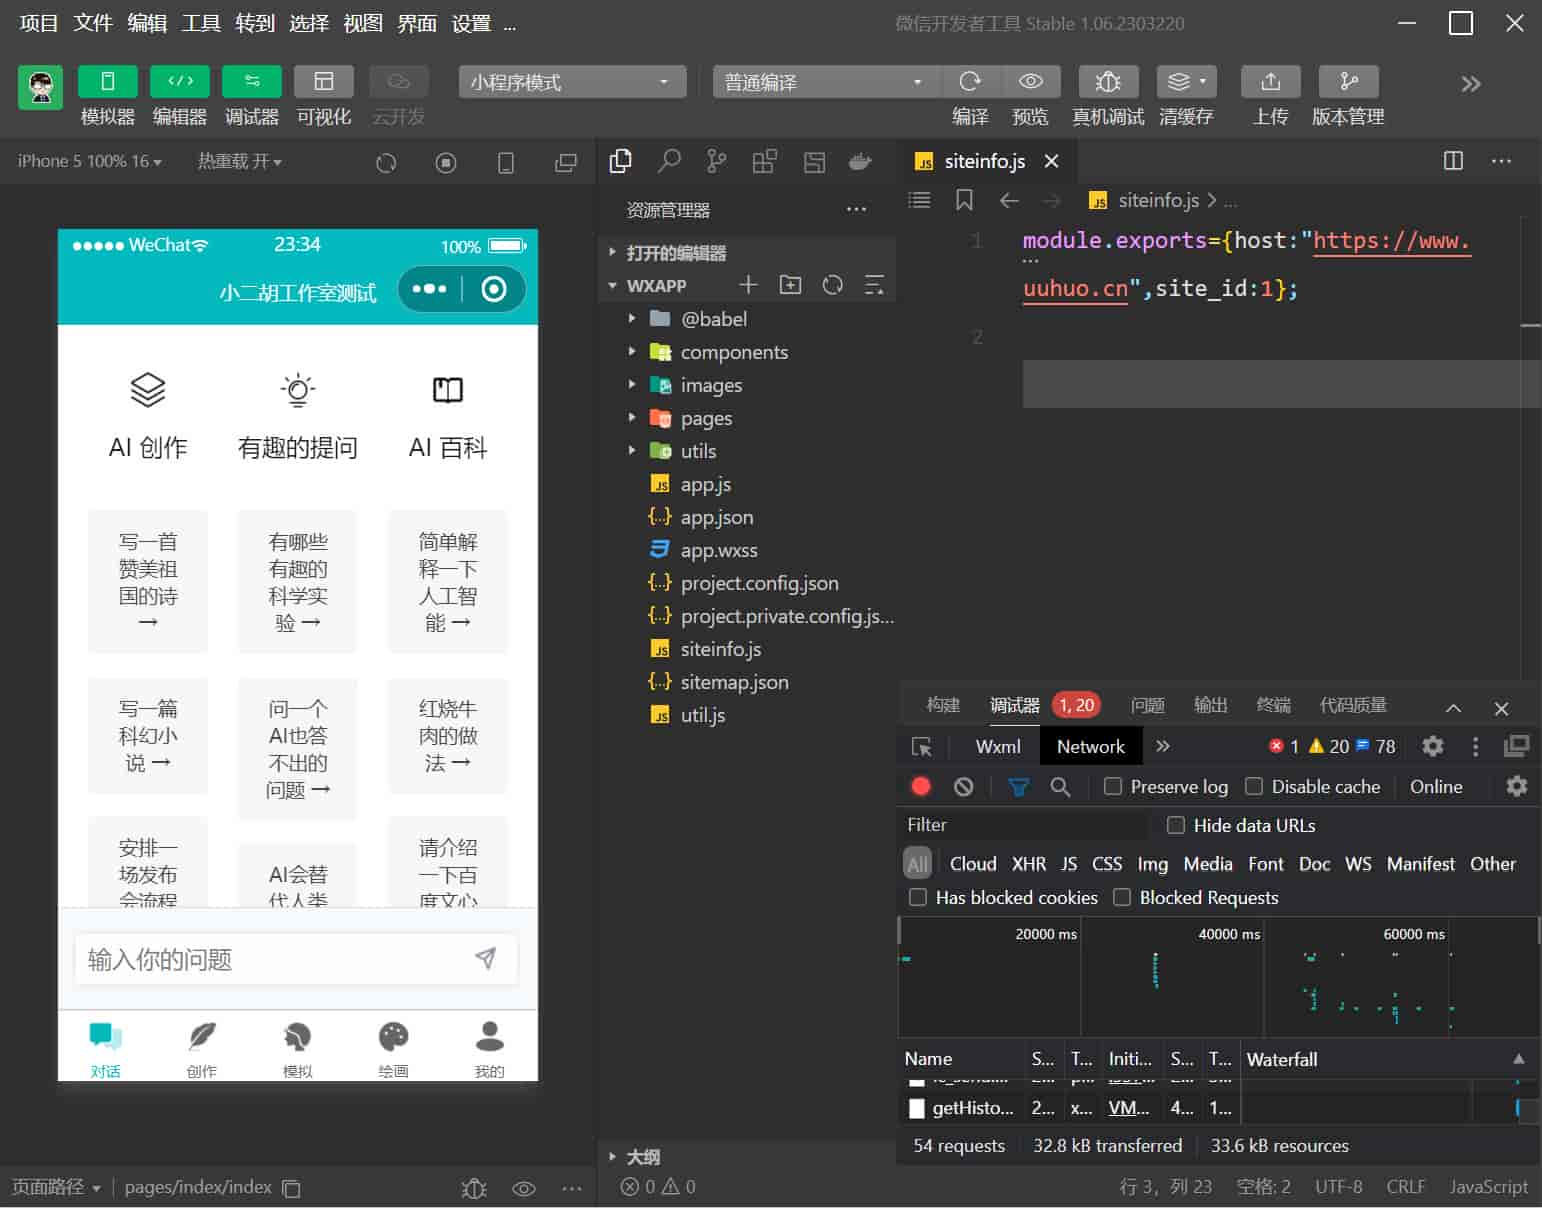The image size is (1542, 1208).
Task: Enable the Disable cache checkbox
Action: tap(1254, 787)
